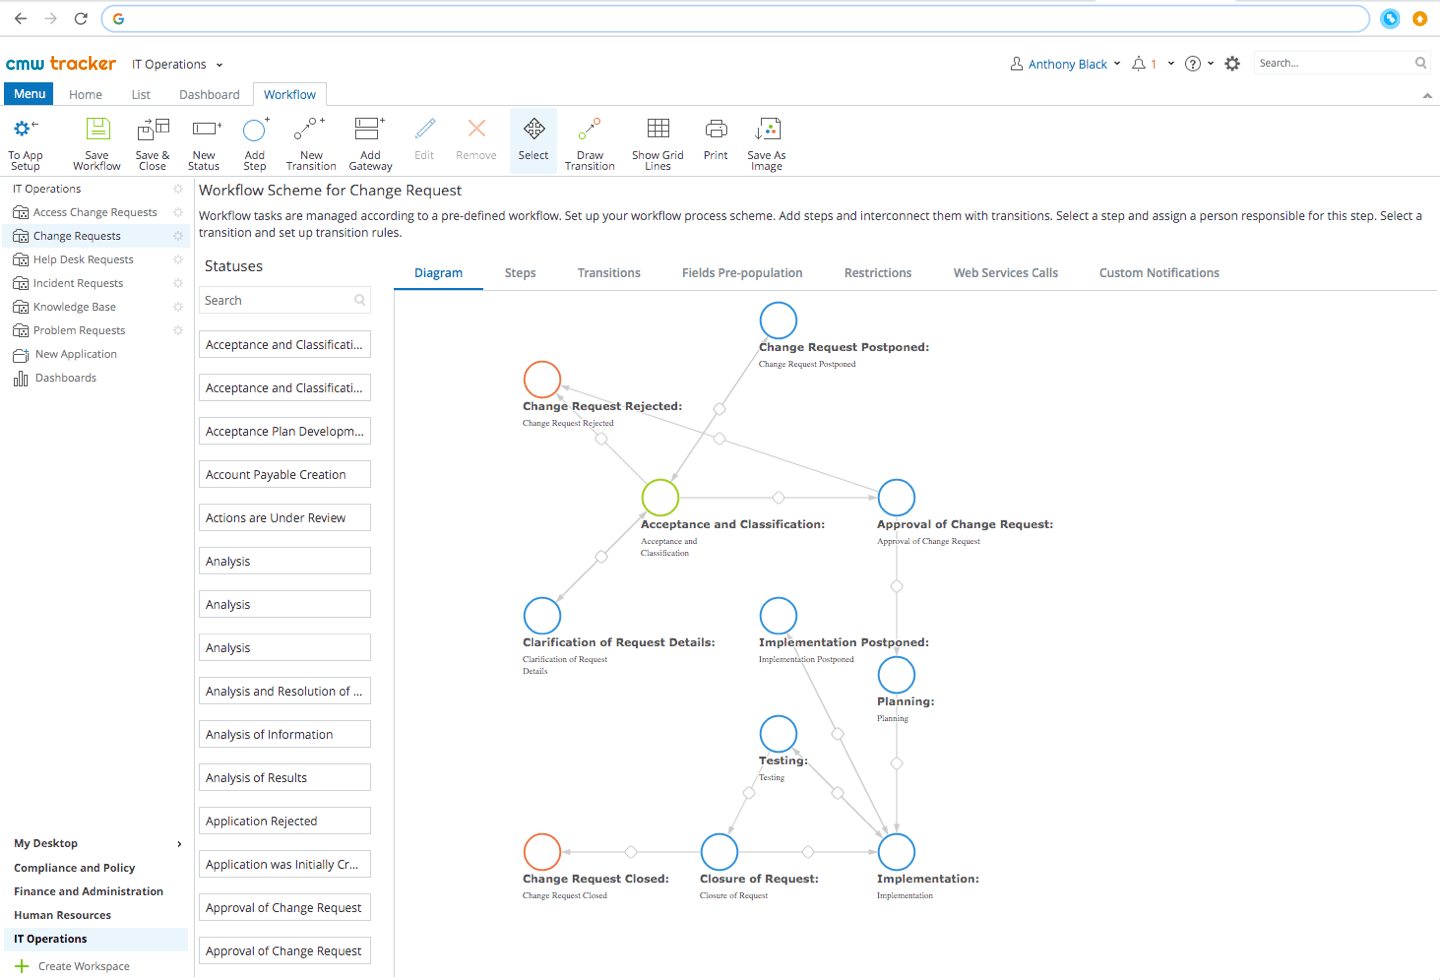
Task: Click the orange browser extension icon
Action: pyautogui.click(x=1419, y=18)
